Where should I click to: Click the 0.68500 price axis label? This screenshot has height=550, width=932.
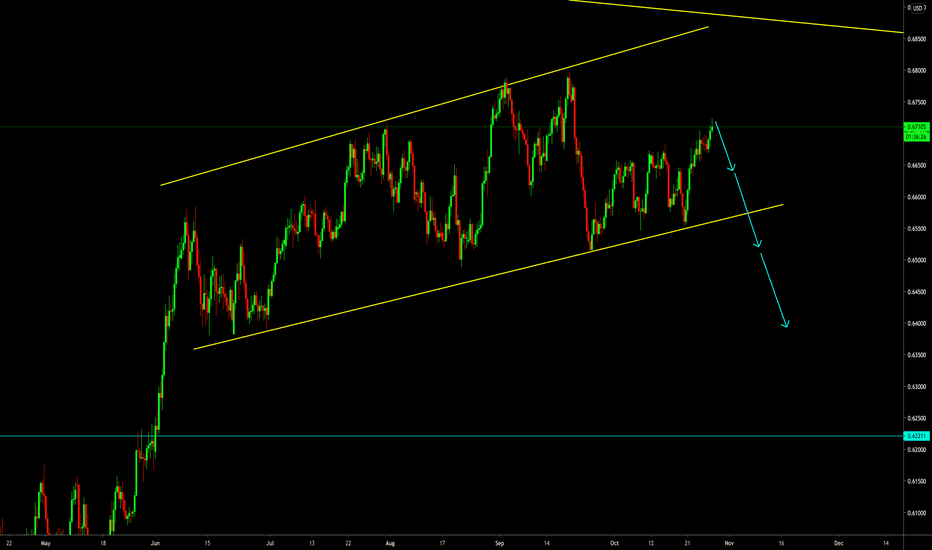click(x=917, y=39)
